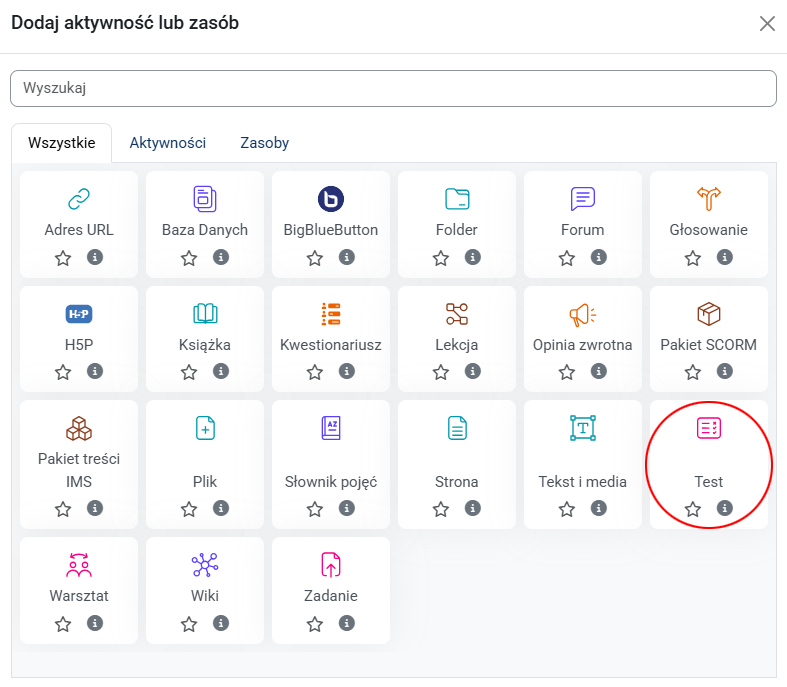
Task: Click the Folder resource label
Action: [x=457, y=230]
